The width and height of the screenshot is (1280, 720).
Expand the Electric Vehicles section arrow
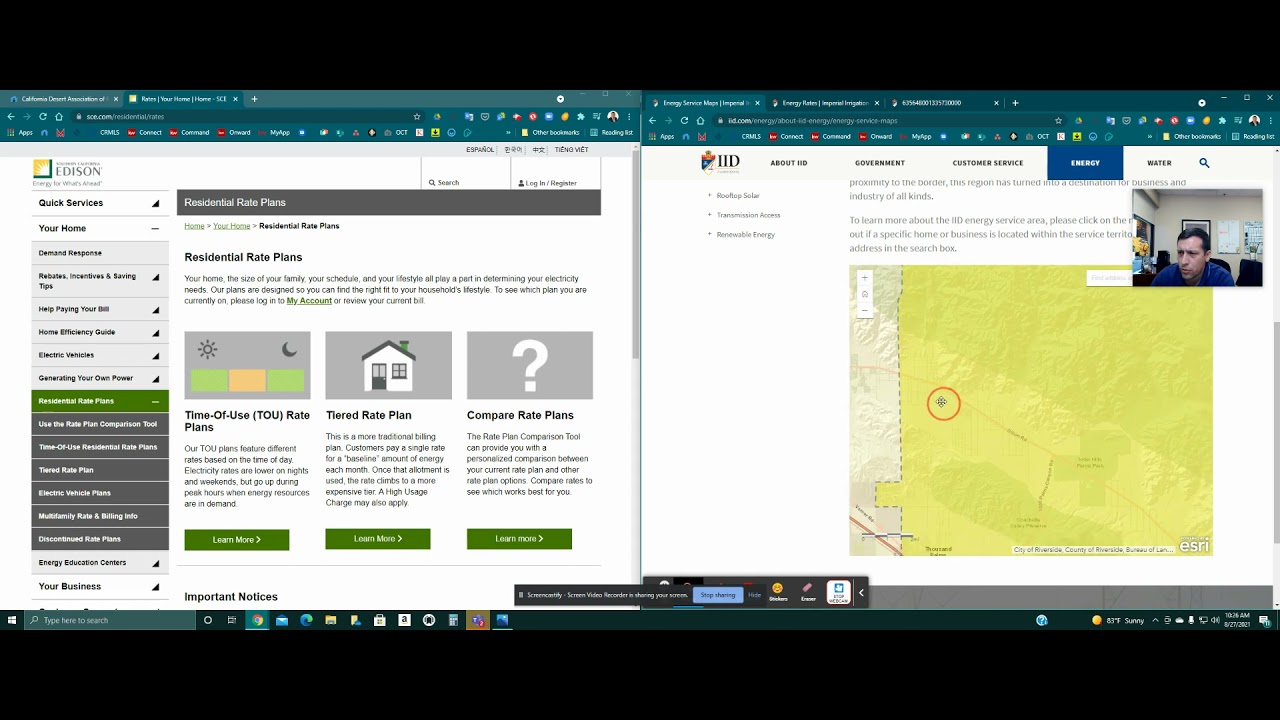pos(155,356)
